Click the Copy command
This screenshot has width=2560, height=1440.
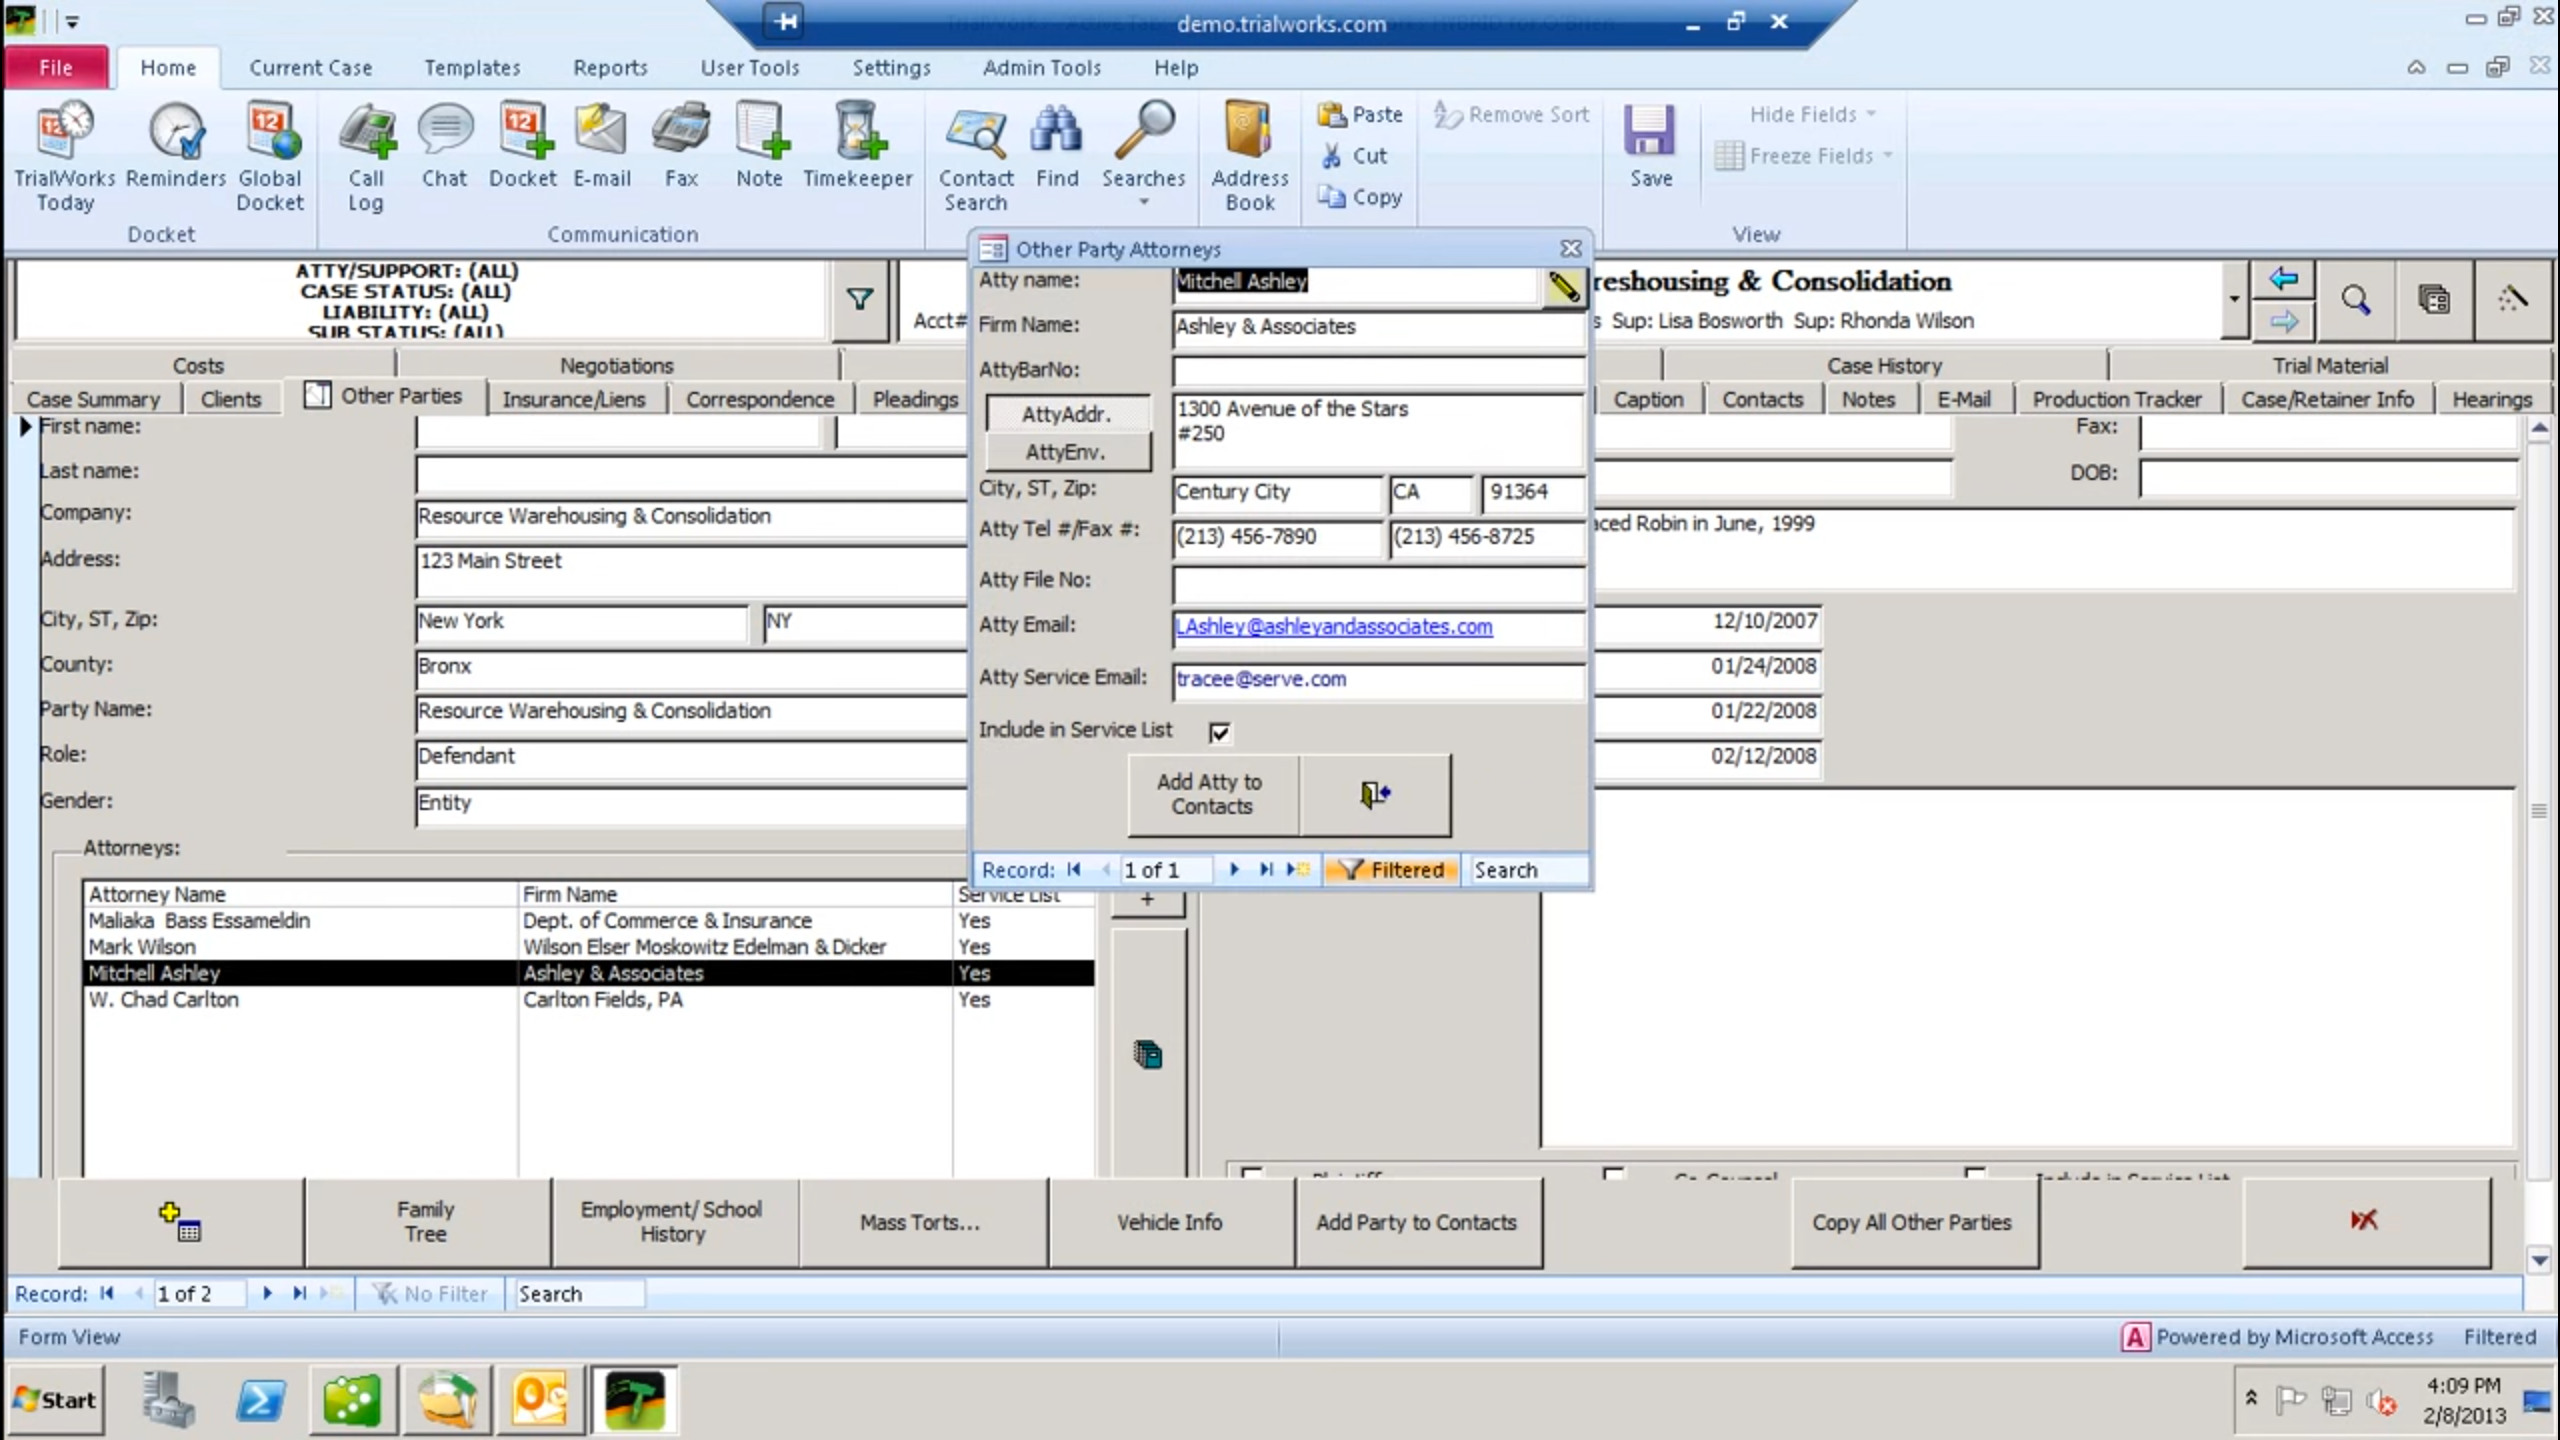[1360, 197]
